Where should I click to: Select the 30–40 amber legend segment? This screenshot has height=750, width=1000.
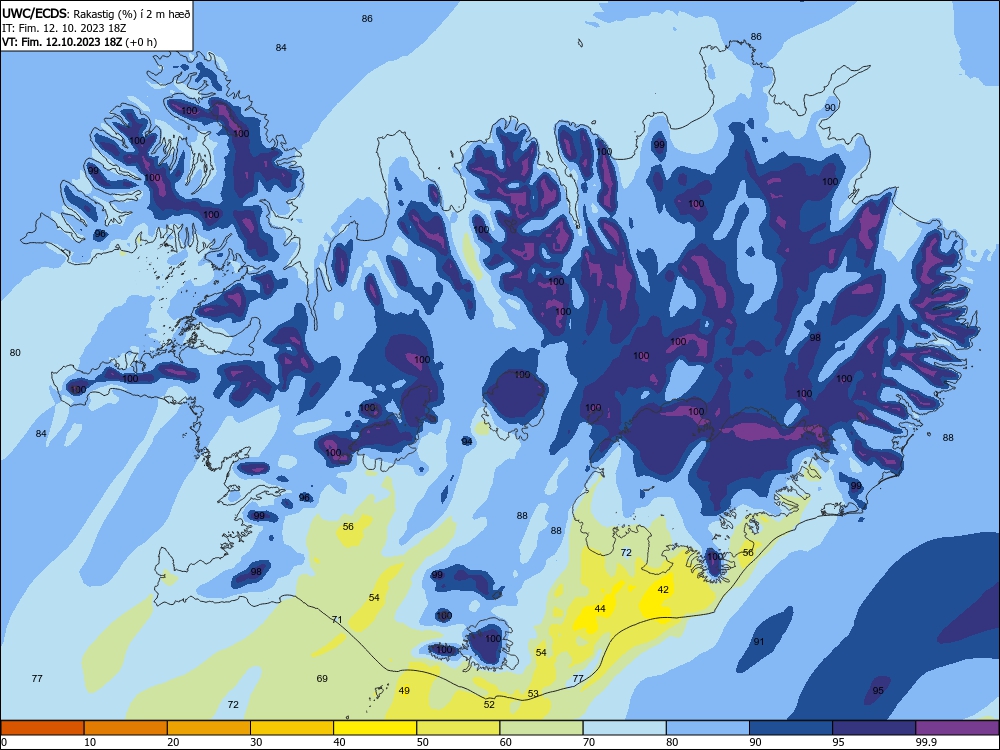tap(292, 728)
